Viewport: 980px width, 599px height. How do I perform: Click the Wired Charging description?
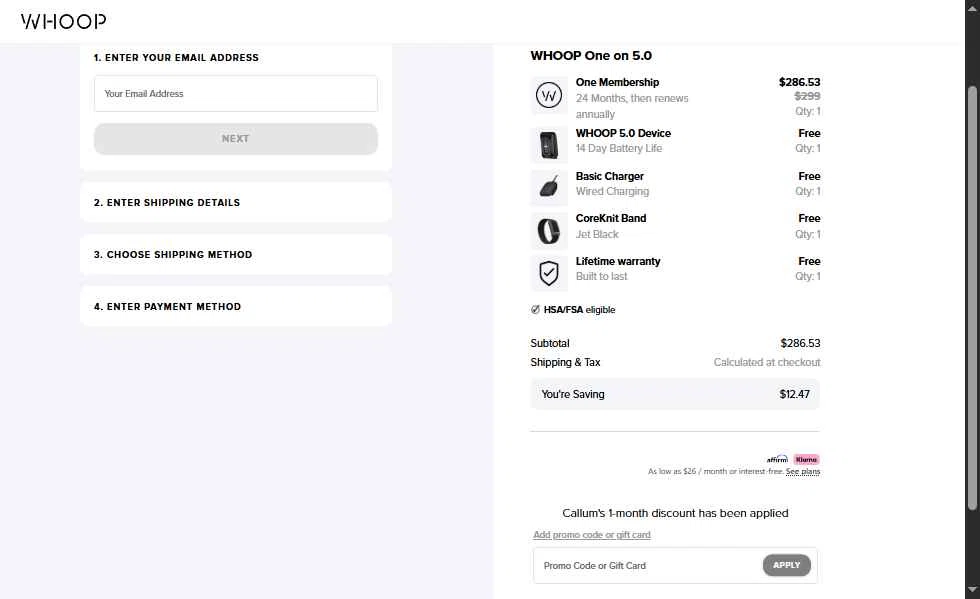click(612, 191)
